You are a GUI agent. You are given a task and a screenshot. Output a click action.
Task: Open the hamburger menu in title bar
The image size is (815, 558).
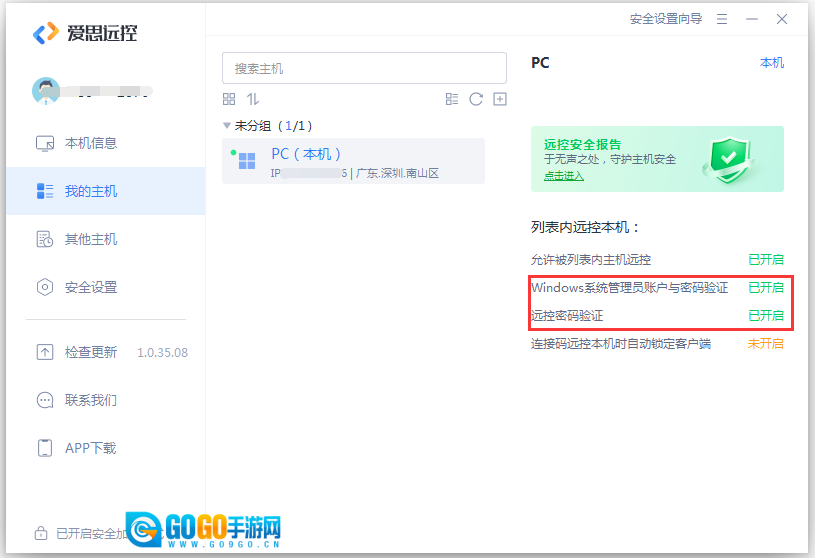722,19
